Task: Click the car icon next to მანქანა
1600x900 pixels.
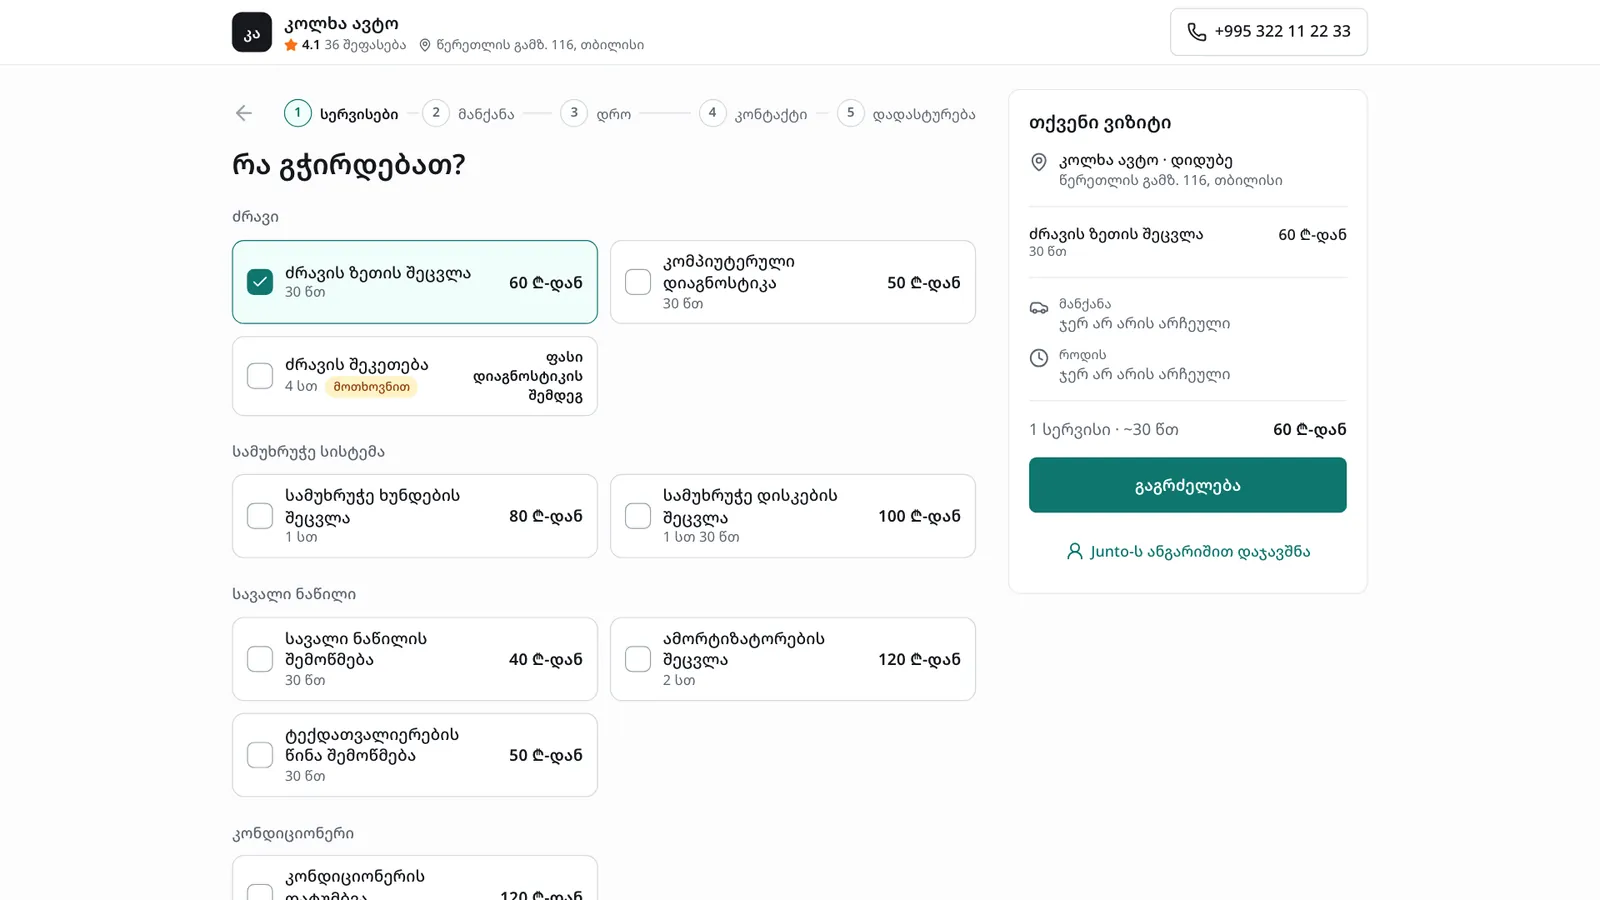Action: click(x=1039, y=308)
